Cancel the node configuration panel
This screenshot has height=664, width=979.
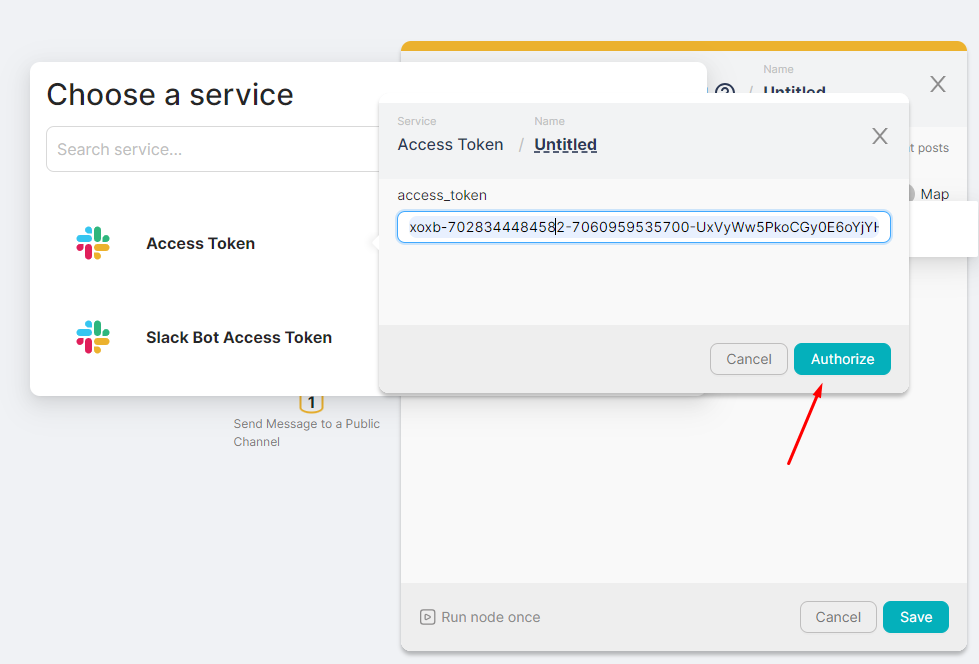click(838, 617)
